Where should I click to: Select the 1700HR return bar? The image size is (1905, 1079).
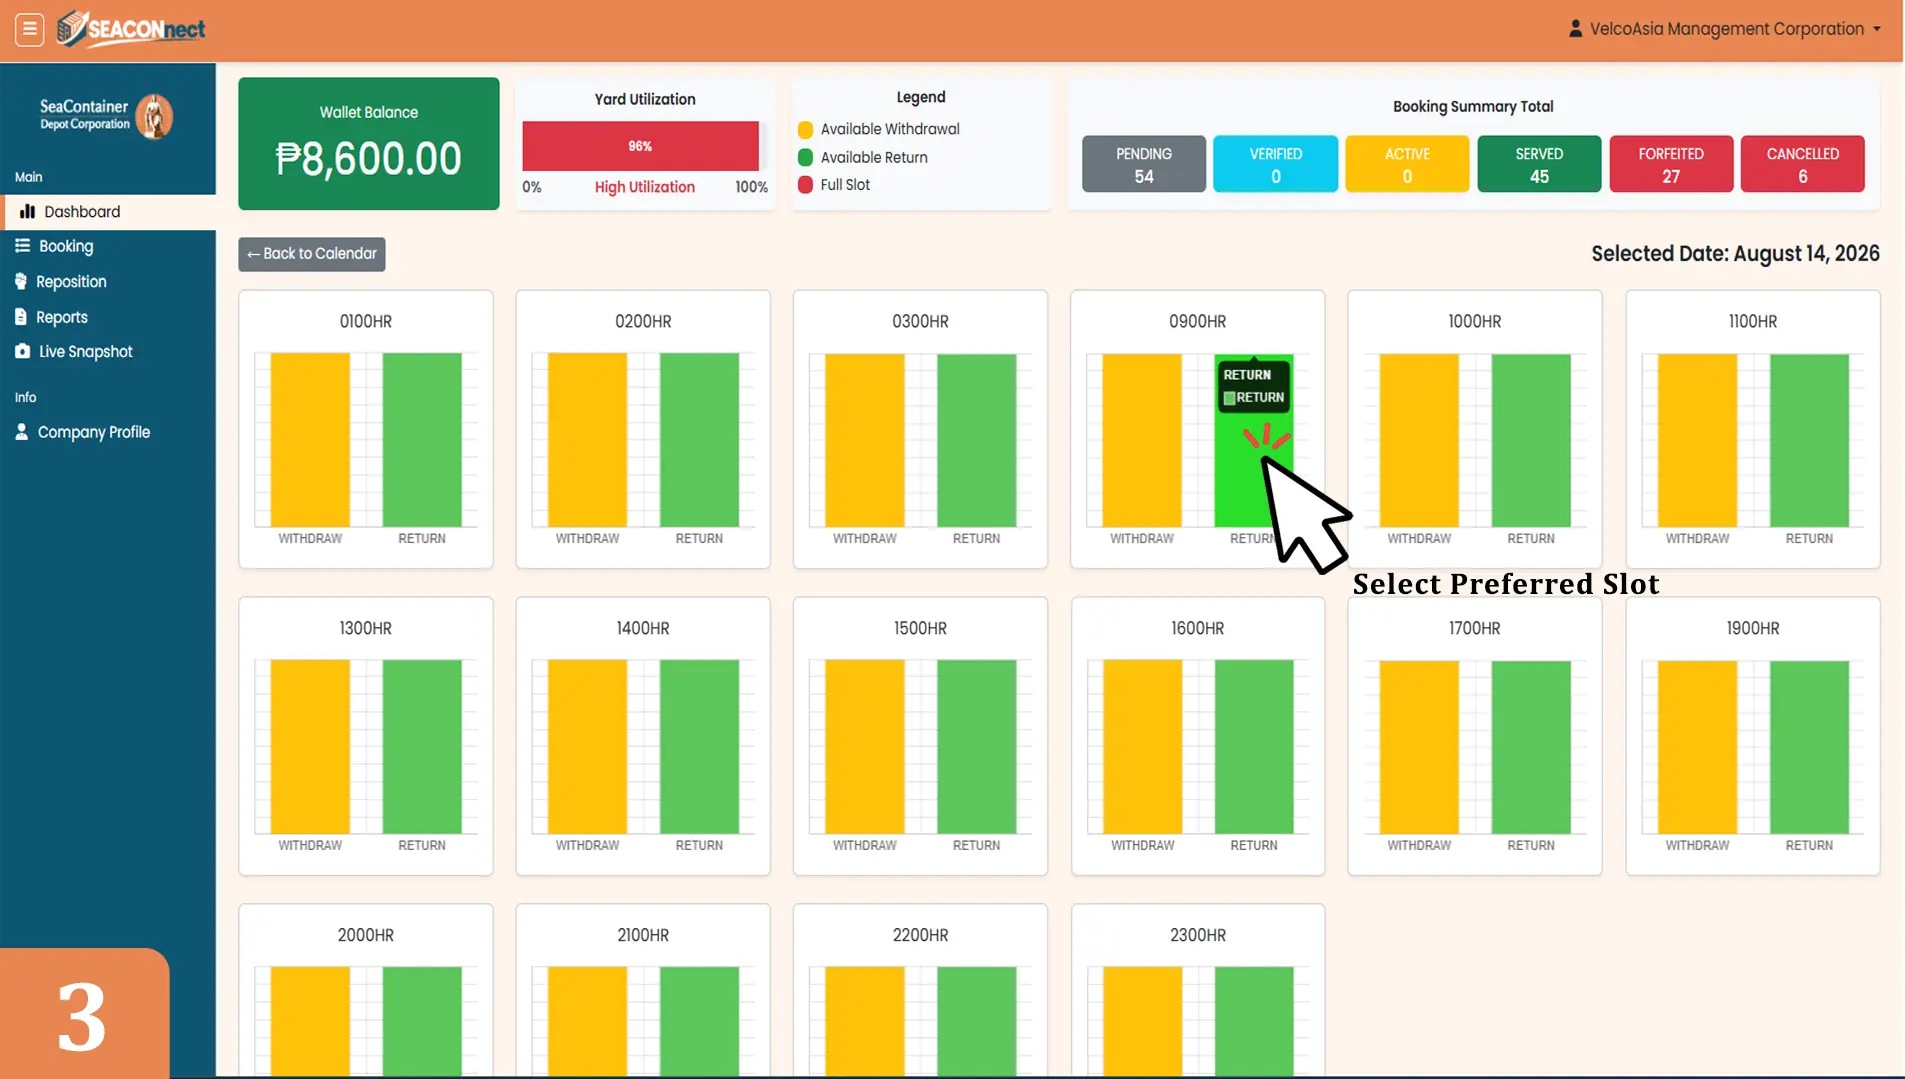click(1531, 747)
